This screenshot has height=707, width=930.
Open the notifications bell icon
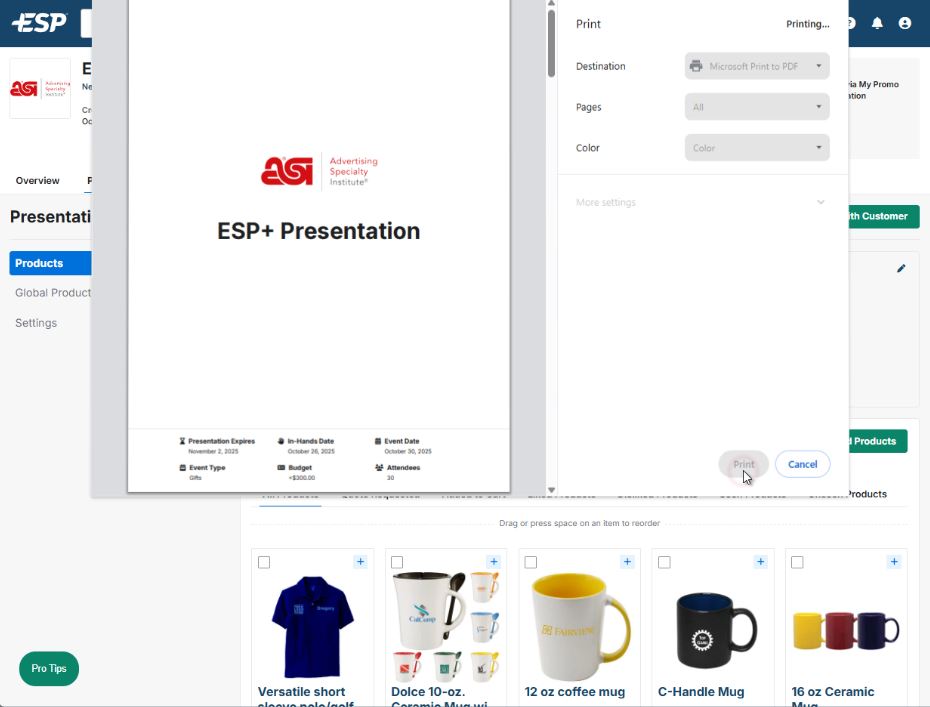point(877,23)
